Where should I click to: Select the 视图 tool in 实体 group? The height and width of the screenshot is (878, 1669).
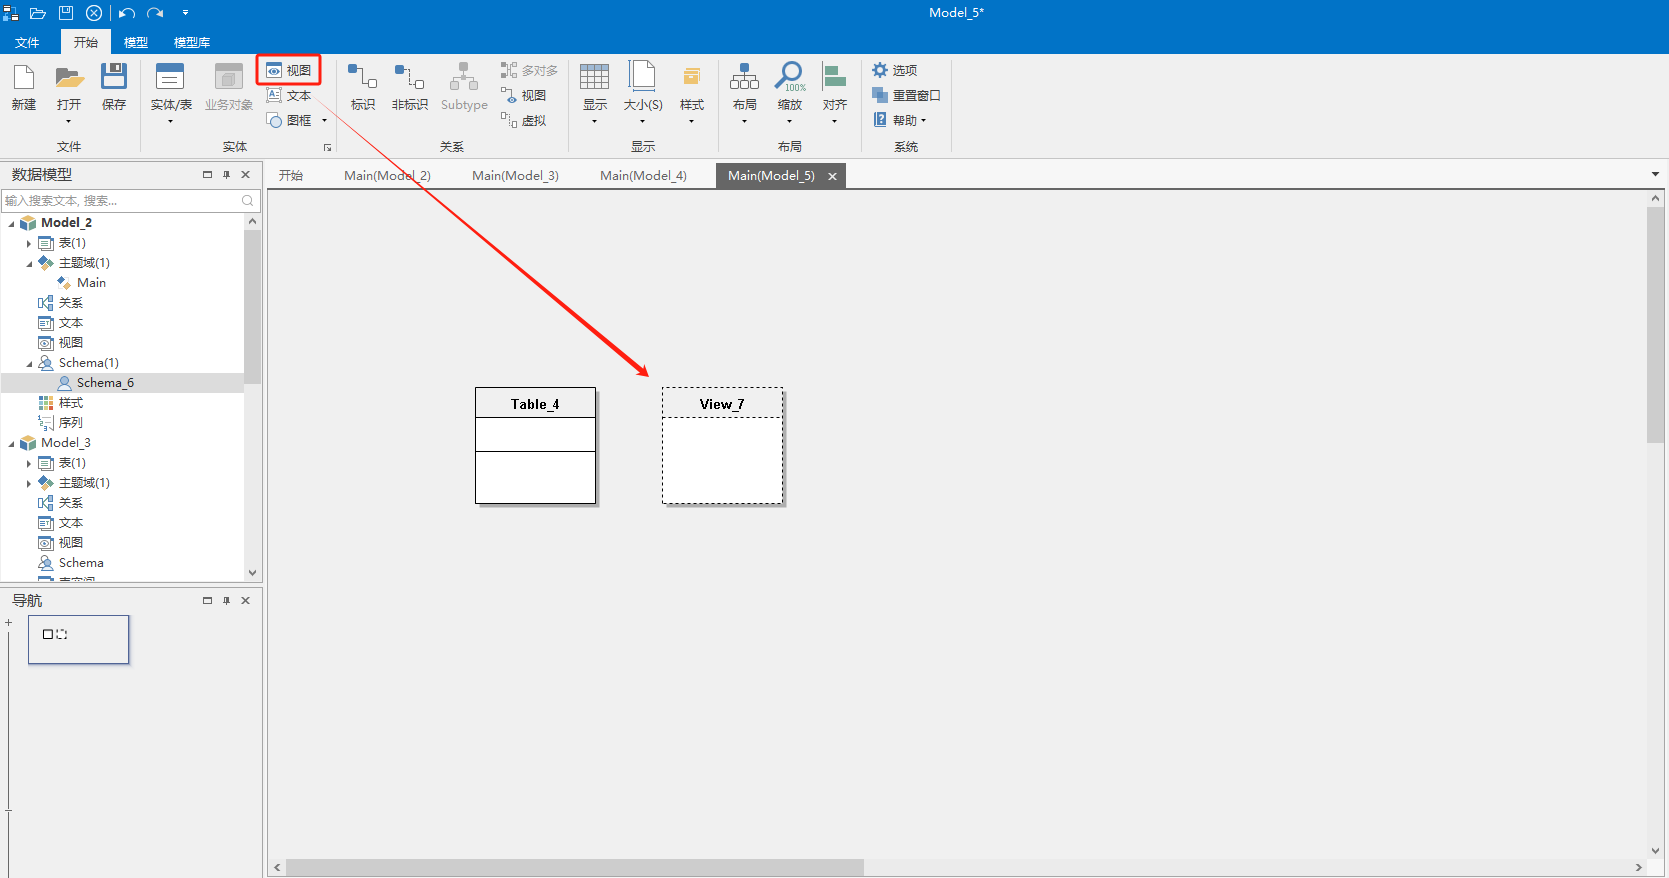pyautogui.click(x=289, y=70)
